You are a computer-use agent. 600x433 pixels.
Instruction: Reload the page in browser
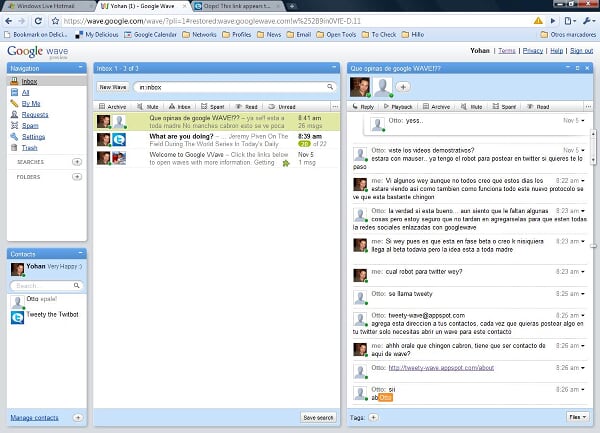[x=38, y=21]
